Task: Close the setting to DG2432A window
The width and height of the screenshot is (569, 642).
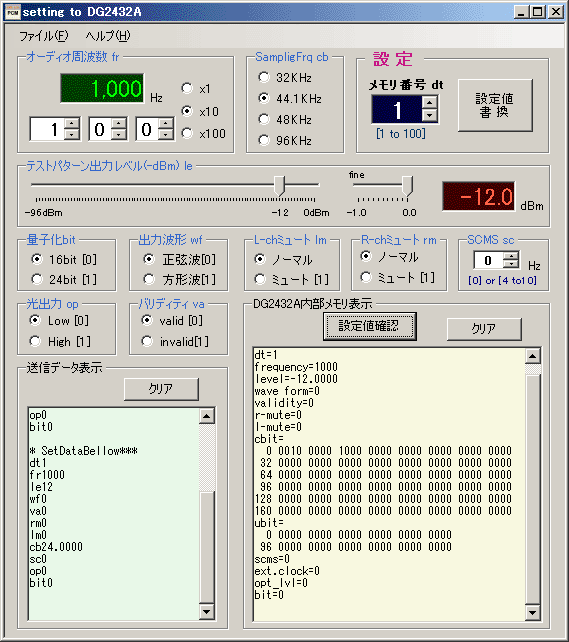Action: click(x=555, y=12)
